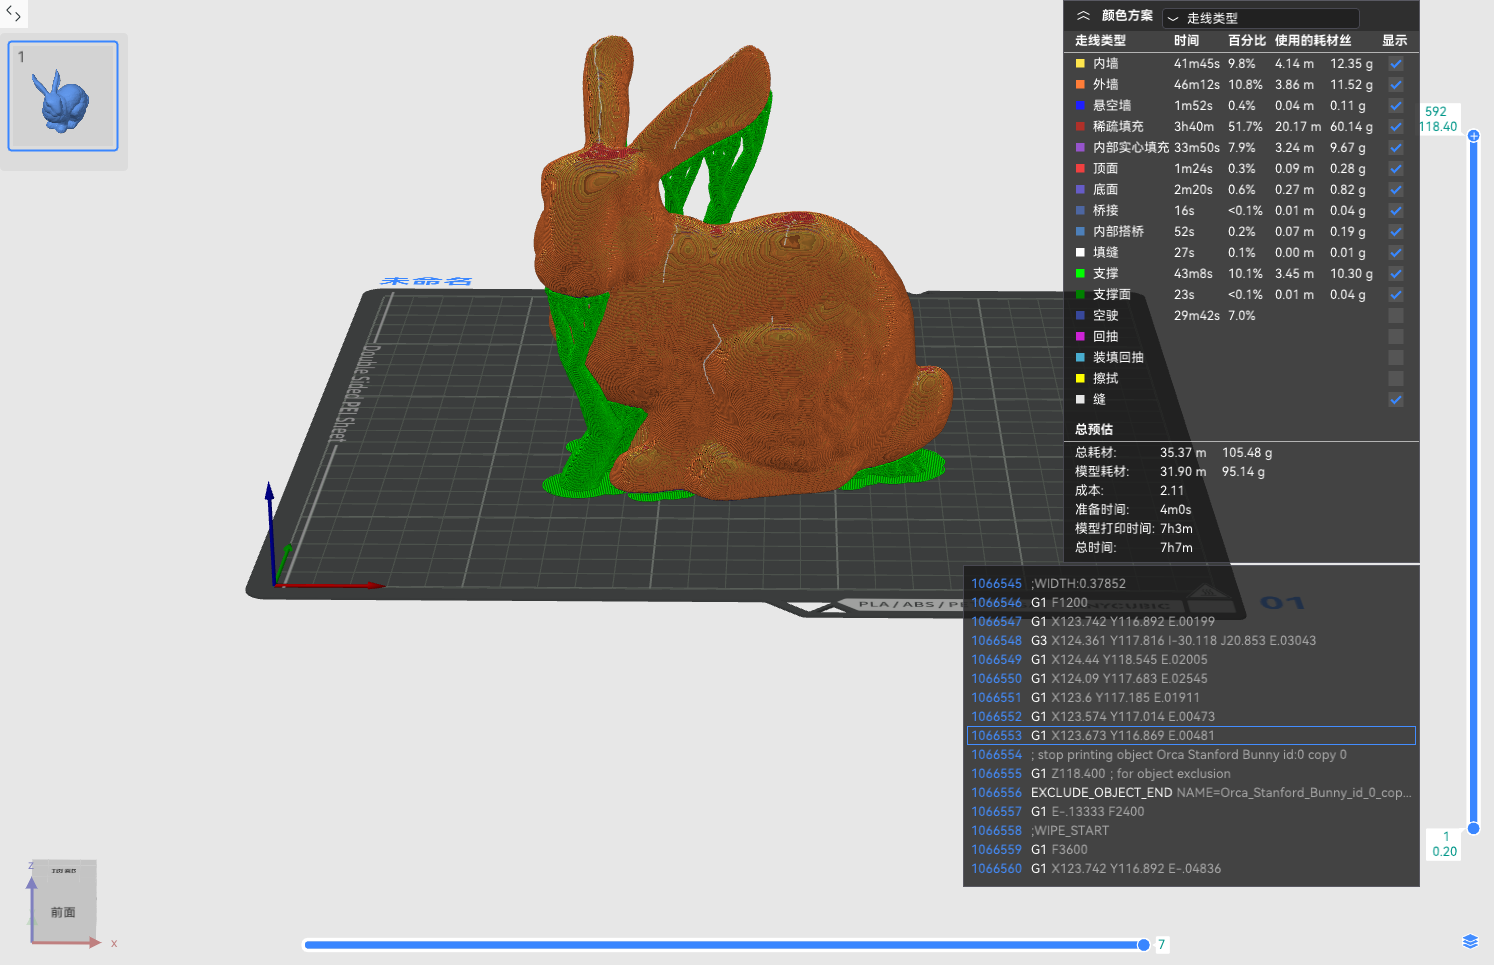Click the bottom layer 0.20 value label

tap(1445, 852)
